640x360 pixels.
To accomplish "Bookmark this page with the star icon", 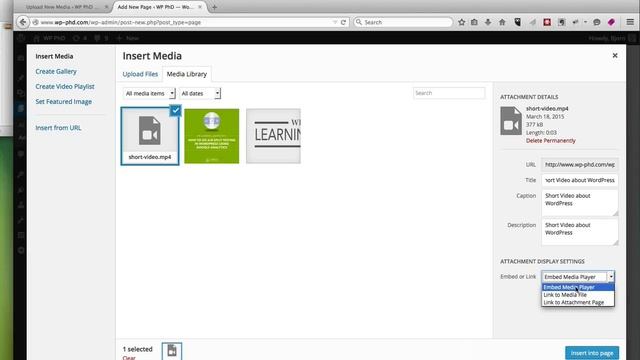I will 461,22.
